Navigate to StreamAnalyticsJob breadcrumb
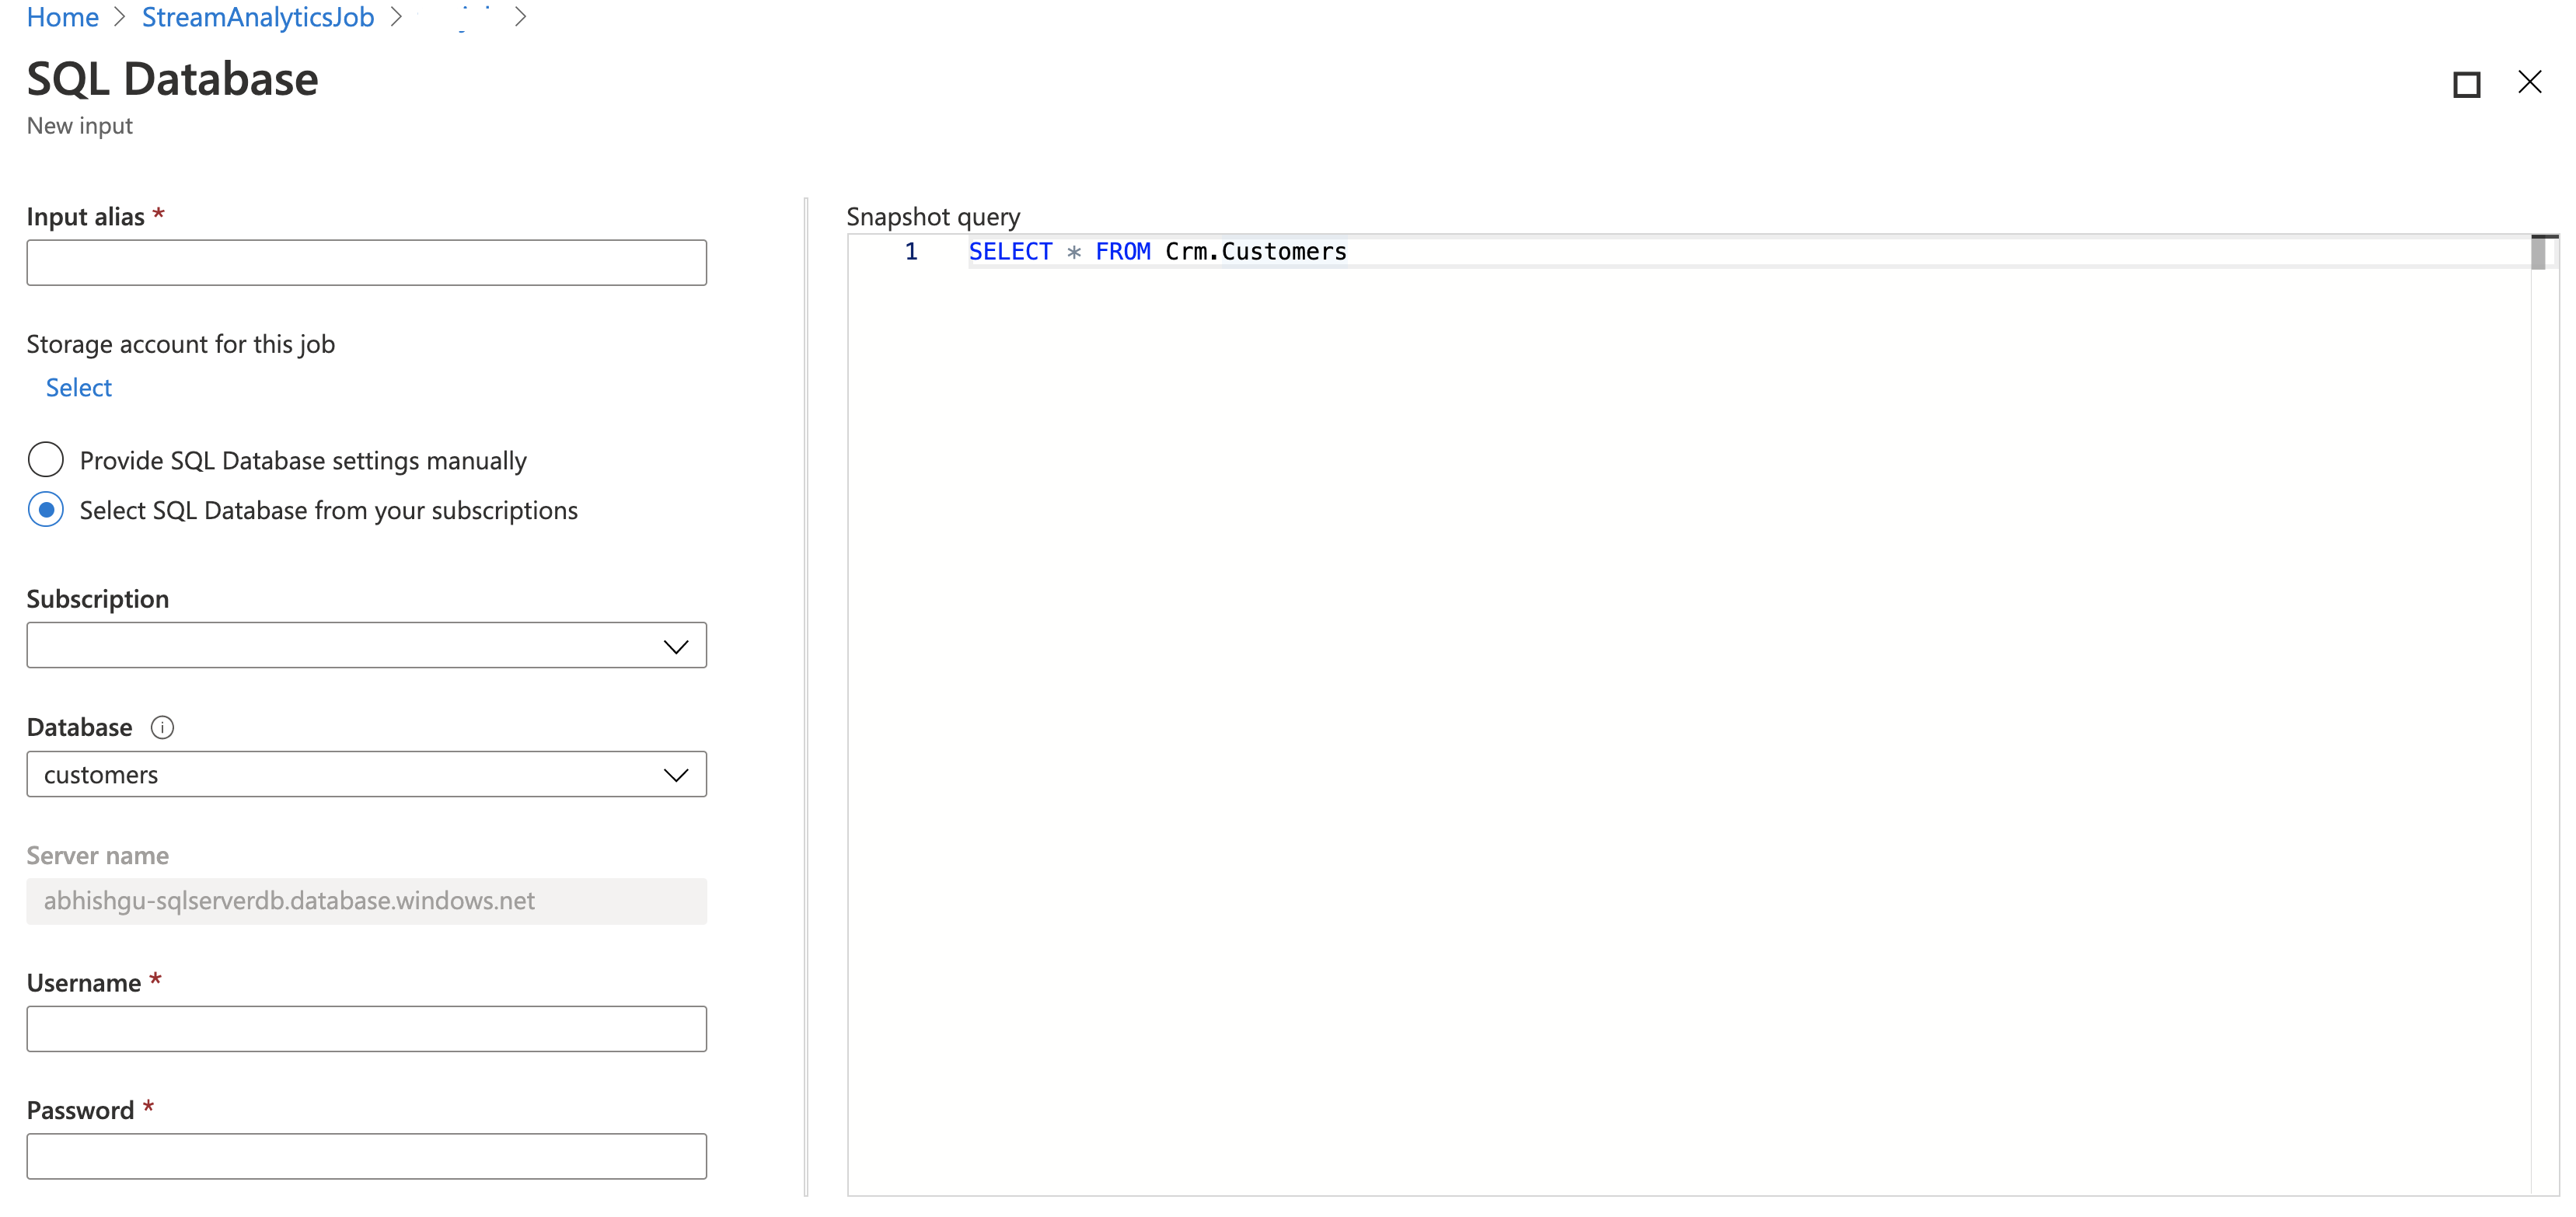Screen dimensions: 2576x1217 coord(258,17)
